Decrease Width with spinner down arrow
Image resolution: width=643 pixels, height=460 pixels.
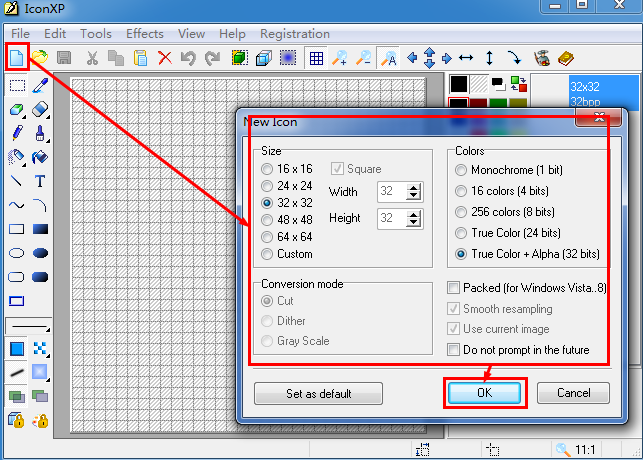(414, 196)
